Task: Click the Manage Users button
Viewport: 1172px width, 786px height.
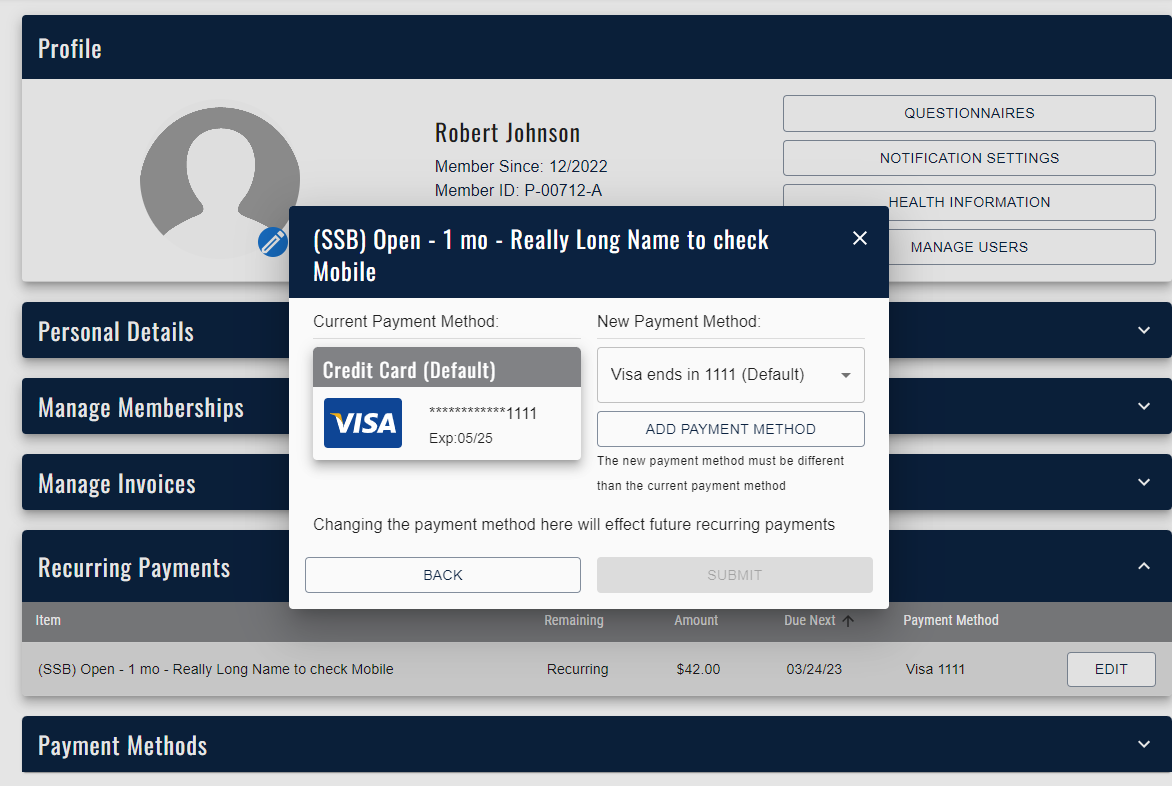Action: tap(968, 247)
